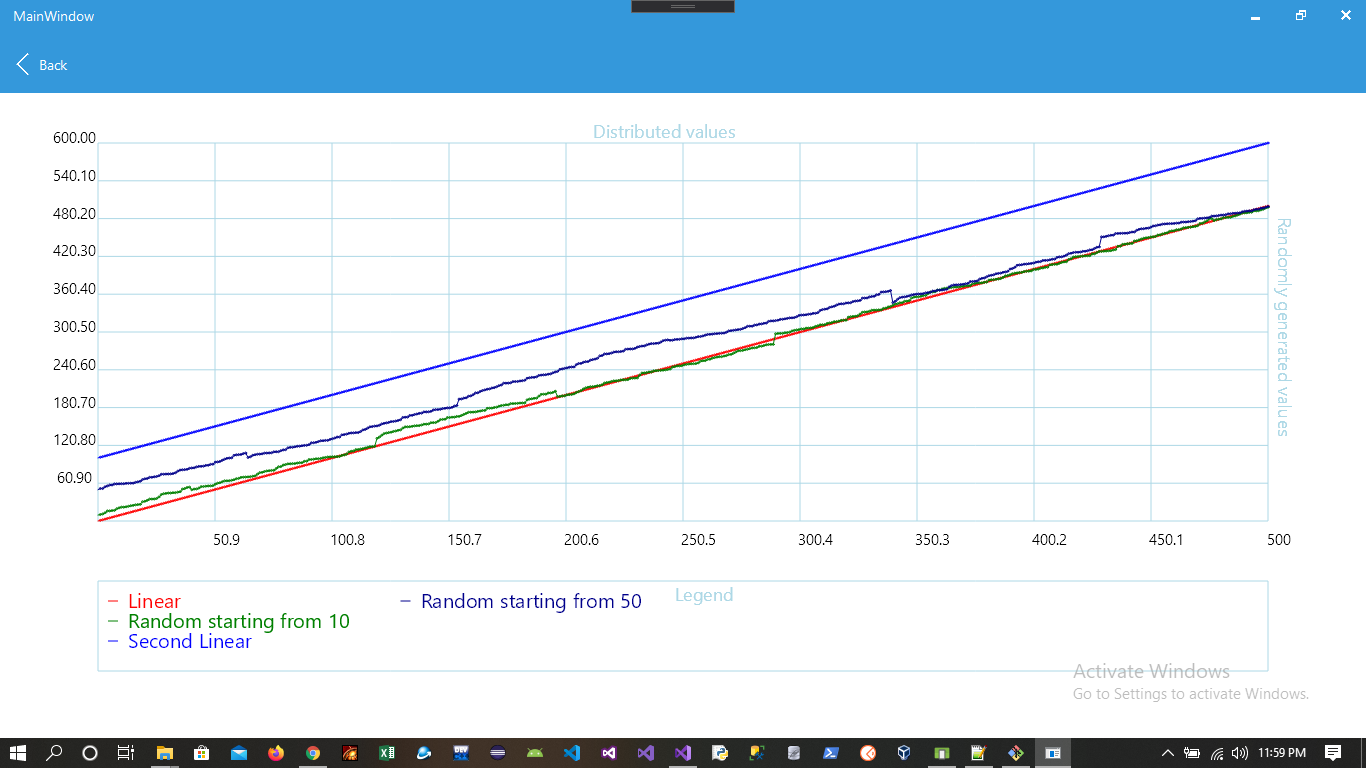The image size is (1366, 768).
Task: Open Android Studio from the taskbar
Action: click(535, 753)
